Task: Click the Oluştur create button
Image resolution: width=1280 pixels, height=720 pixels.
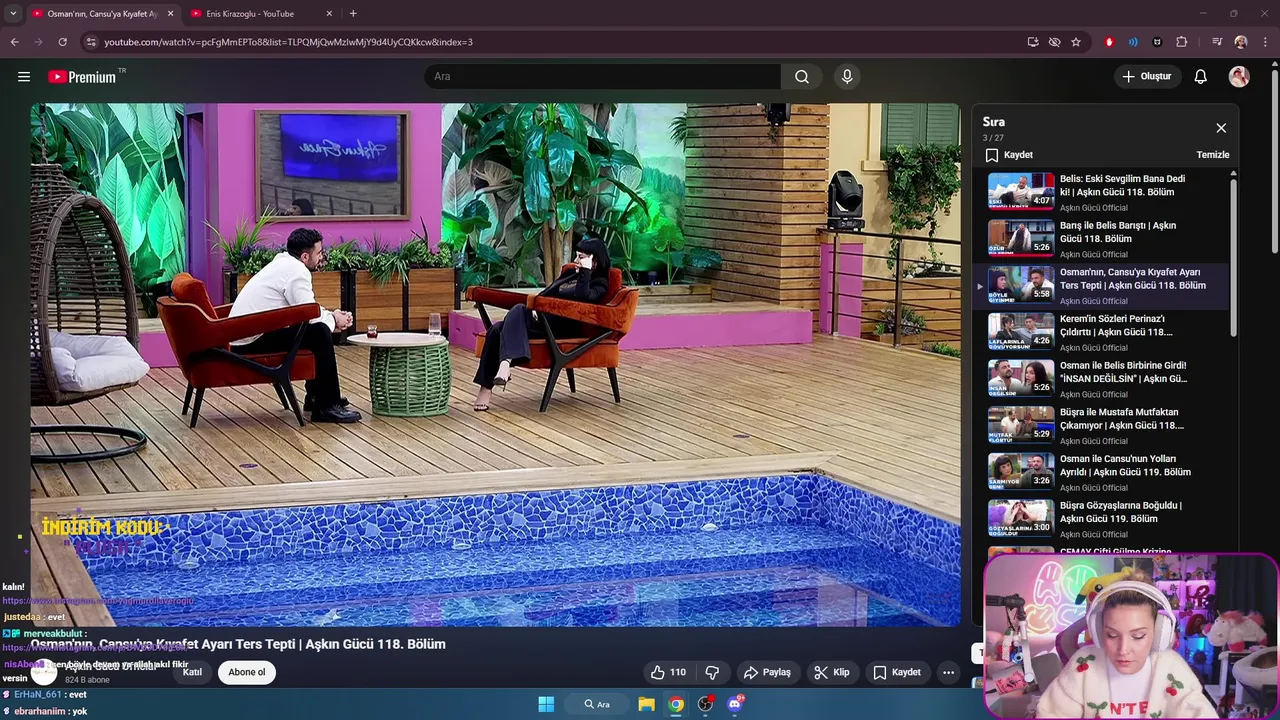Action: [x=1147, y=77]
